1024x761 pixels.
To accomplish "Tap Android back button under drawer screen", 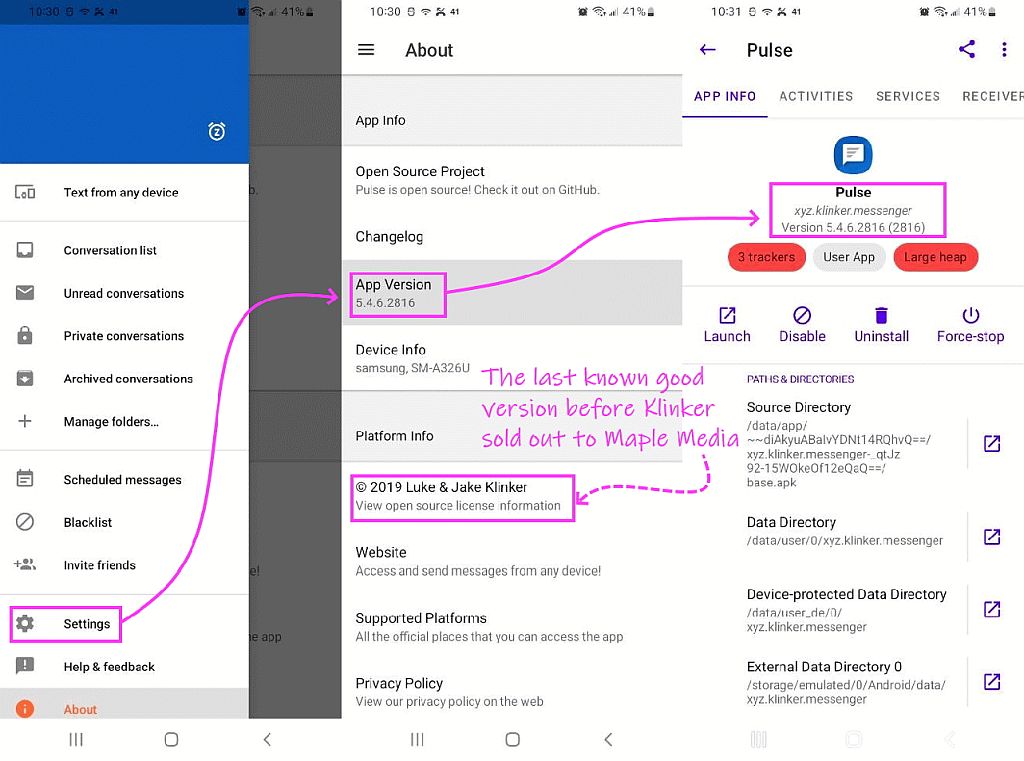I will (267, 739).
